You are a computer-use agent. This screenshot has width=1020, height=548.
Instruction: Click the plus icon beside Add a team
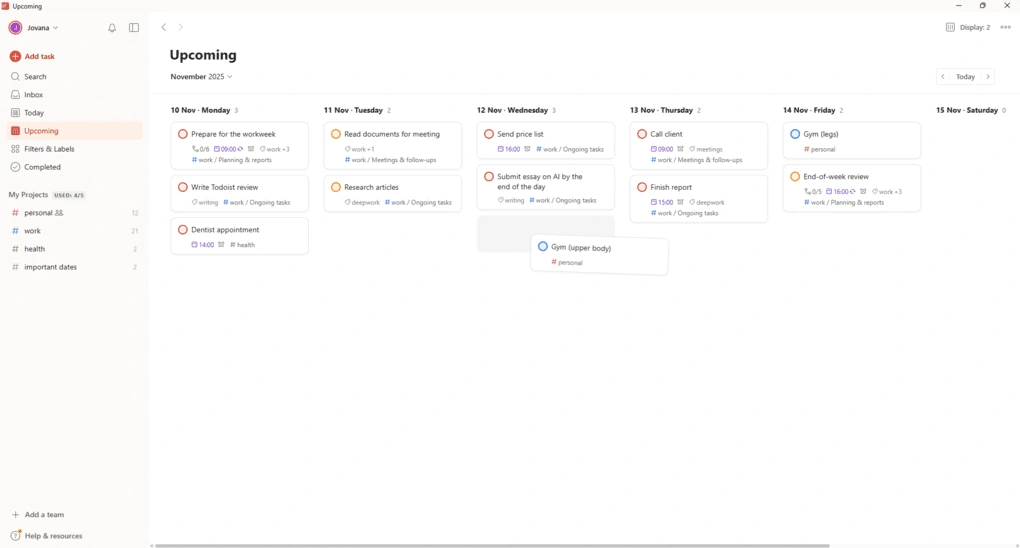[16, 515]
